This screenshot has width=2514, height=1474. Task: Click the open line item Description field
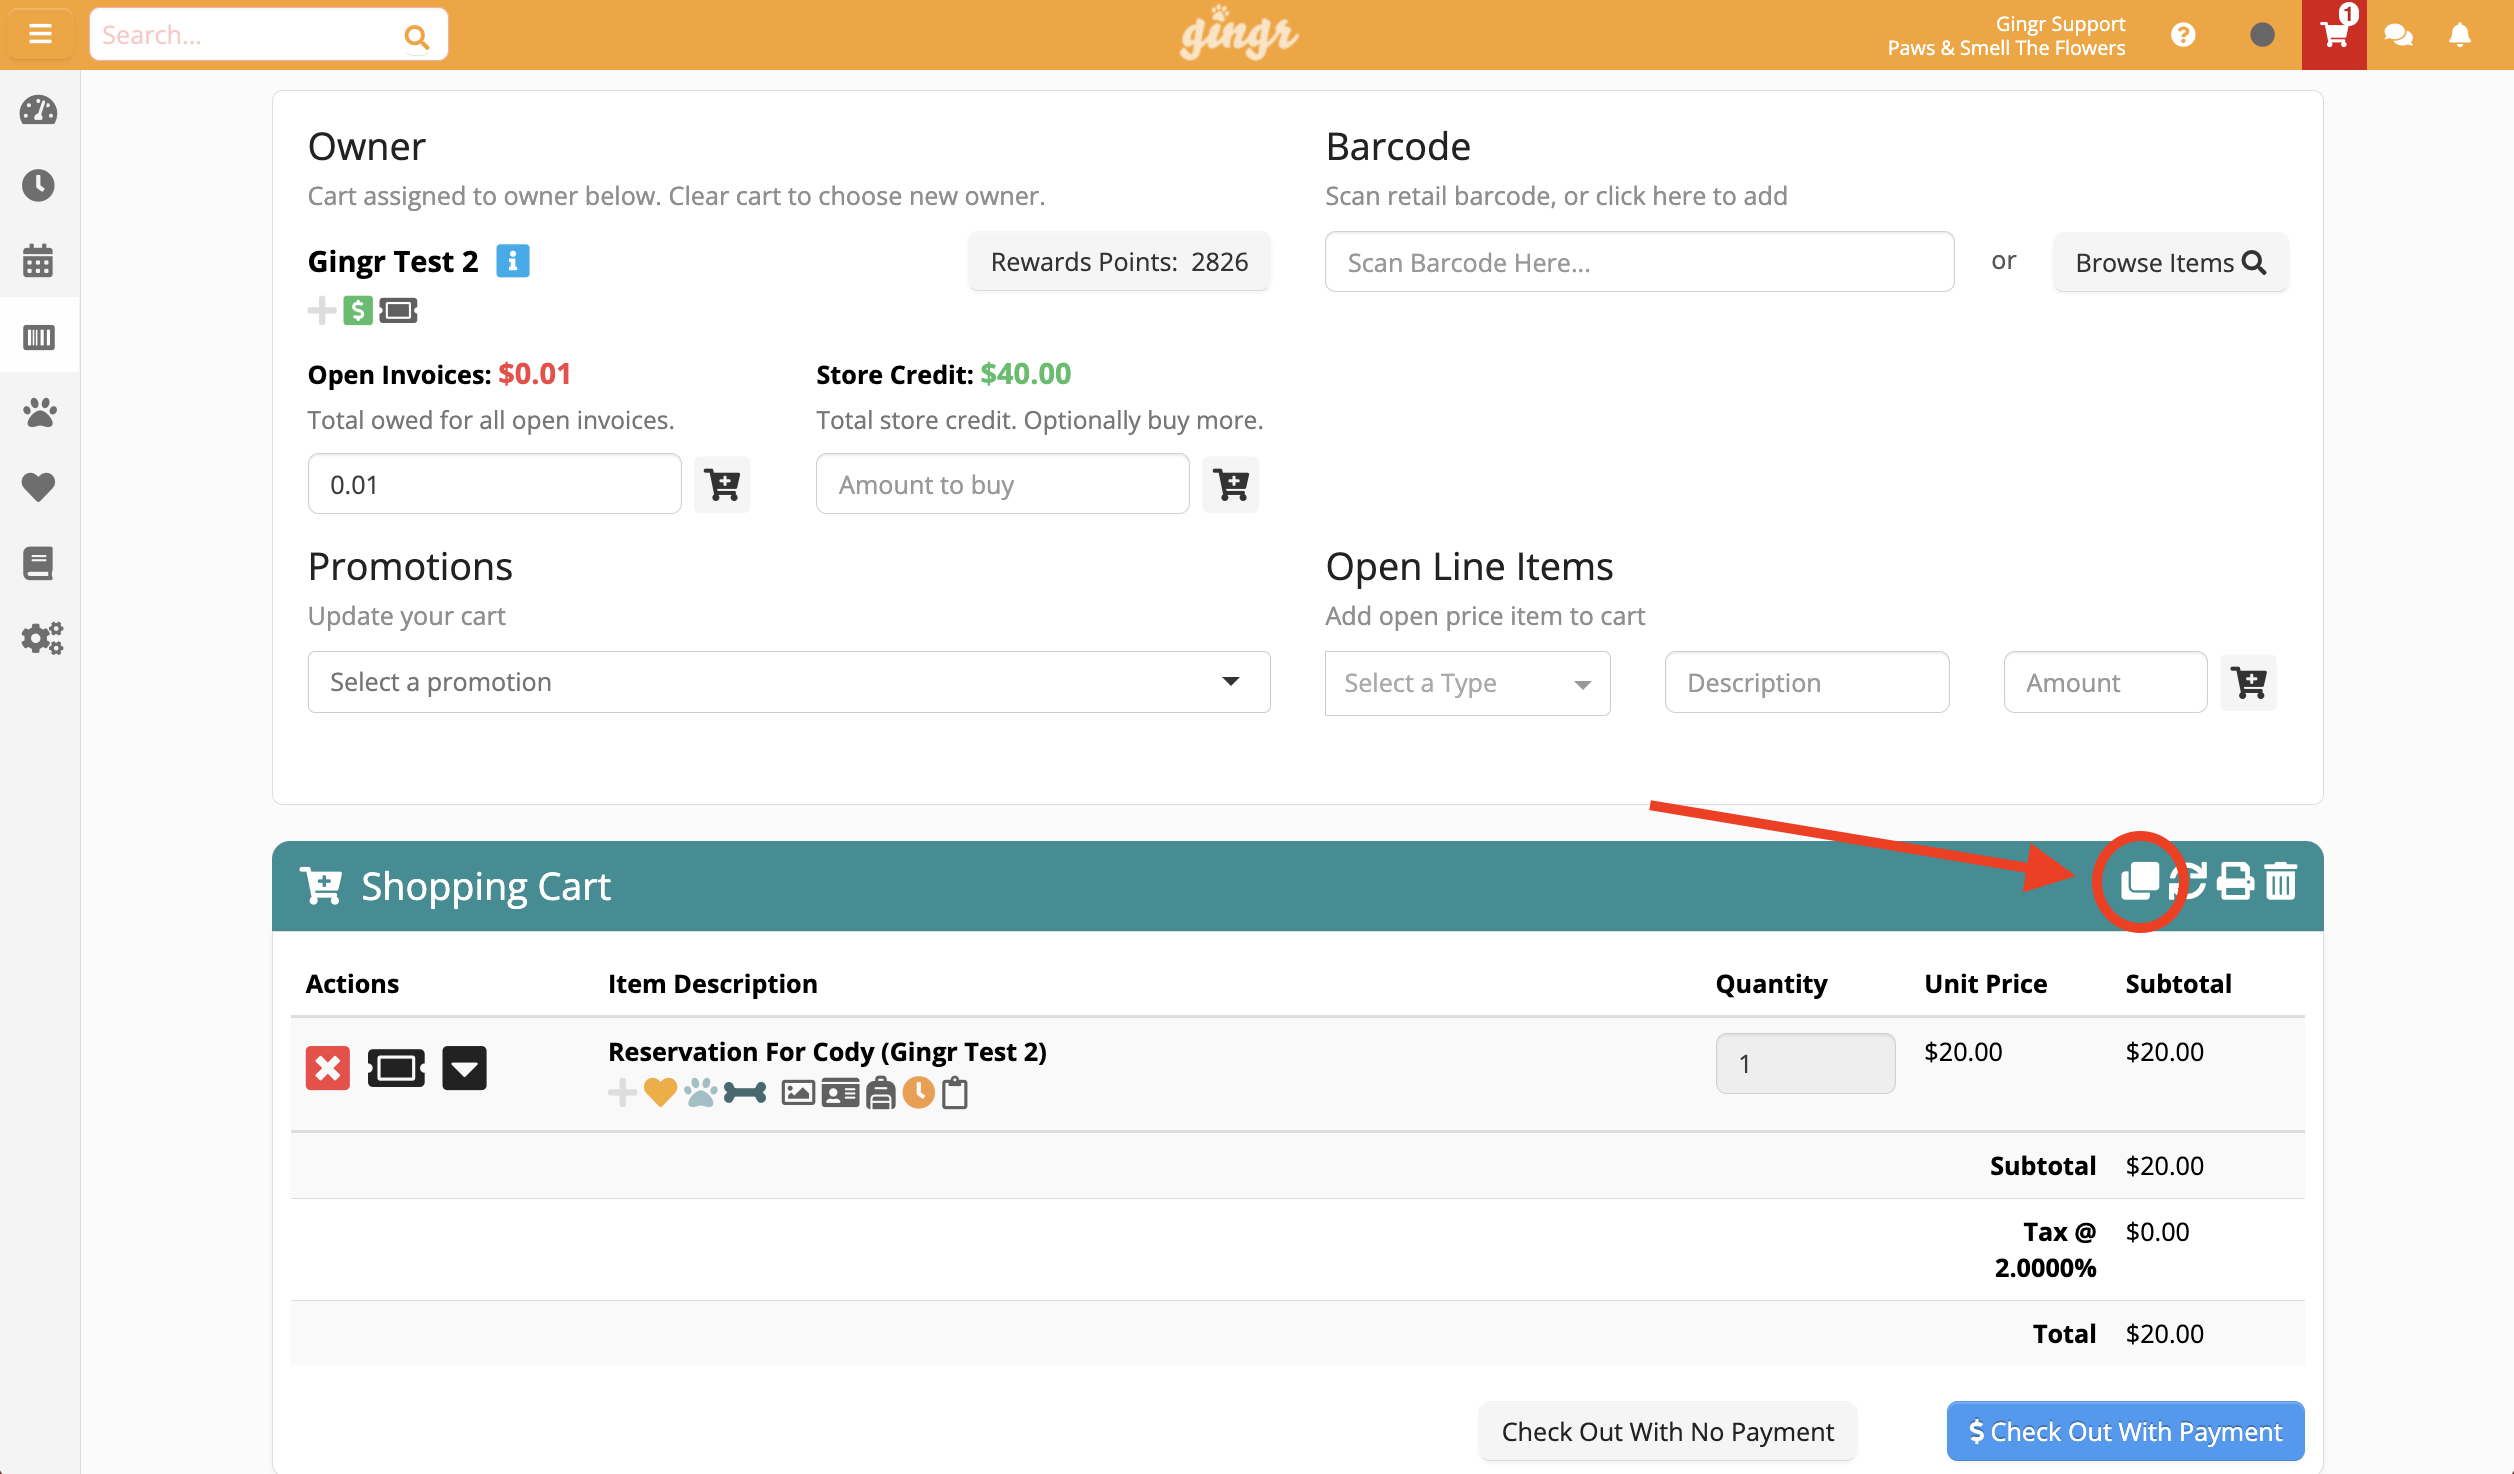point(1806,682)
